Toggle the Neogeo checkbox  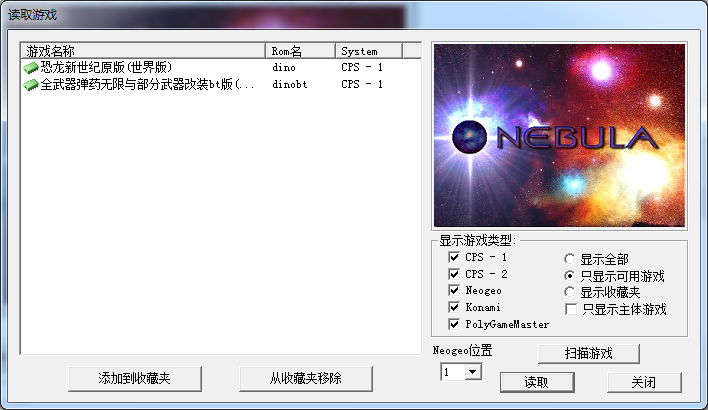coord(454,290)
